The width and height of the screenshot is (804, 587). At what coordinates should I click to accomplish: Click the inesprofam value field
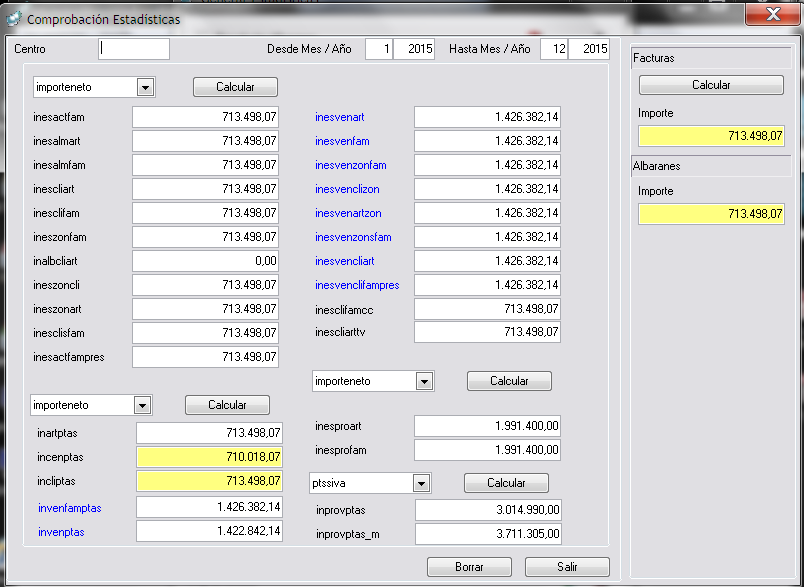tap(488, 450)
